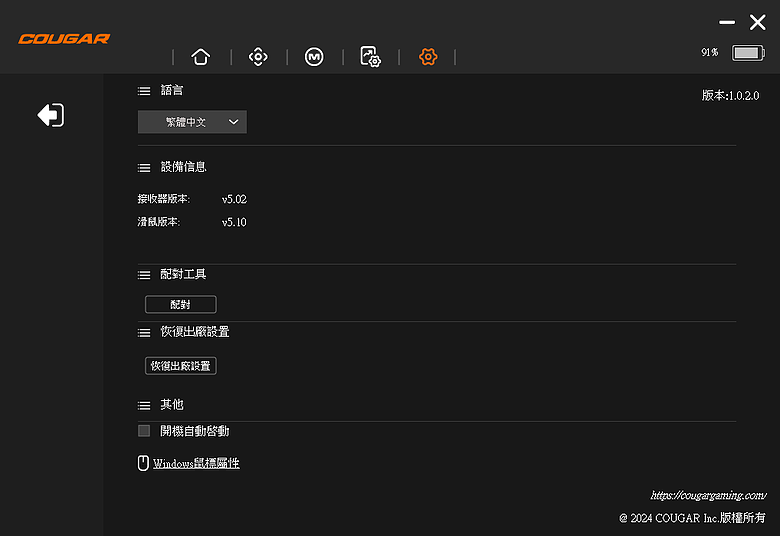Click the 設備信息 section heading
Screen dimensions: 780x536
pyautogui.click(x=183, y=167)
